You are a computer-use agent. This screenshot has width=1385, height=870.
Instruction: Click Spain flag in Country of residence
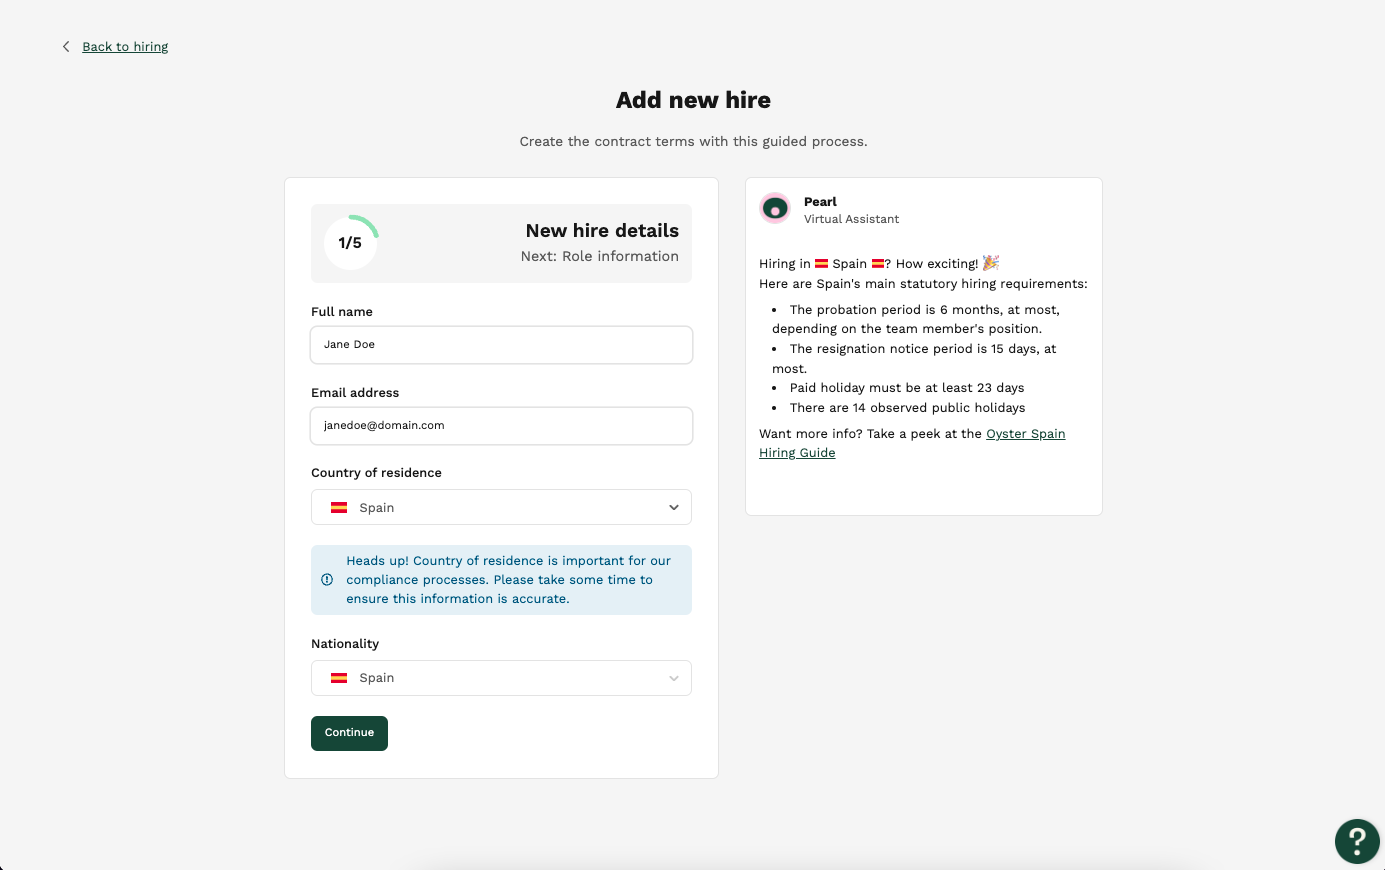click(339, 508)
